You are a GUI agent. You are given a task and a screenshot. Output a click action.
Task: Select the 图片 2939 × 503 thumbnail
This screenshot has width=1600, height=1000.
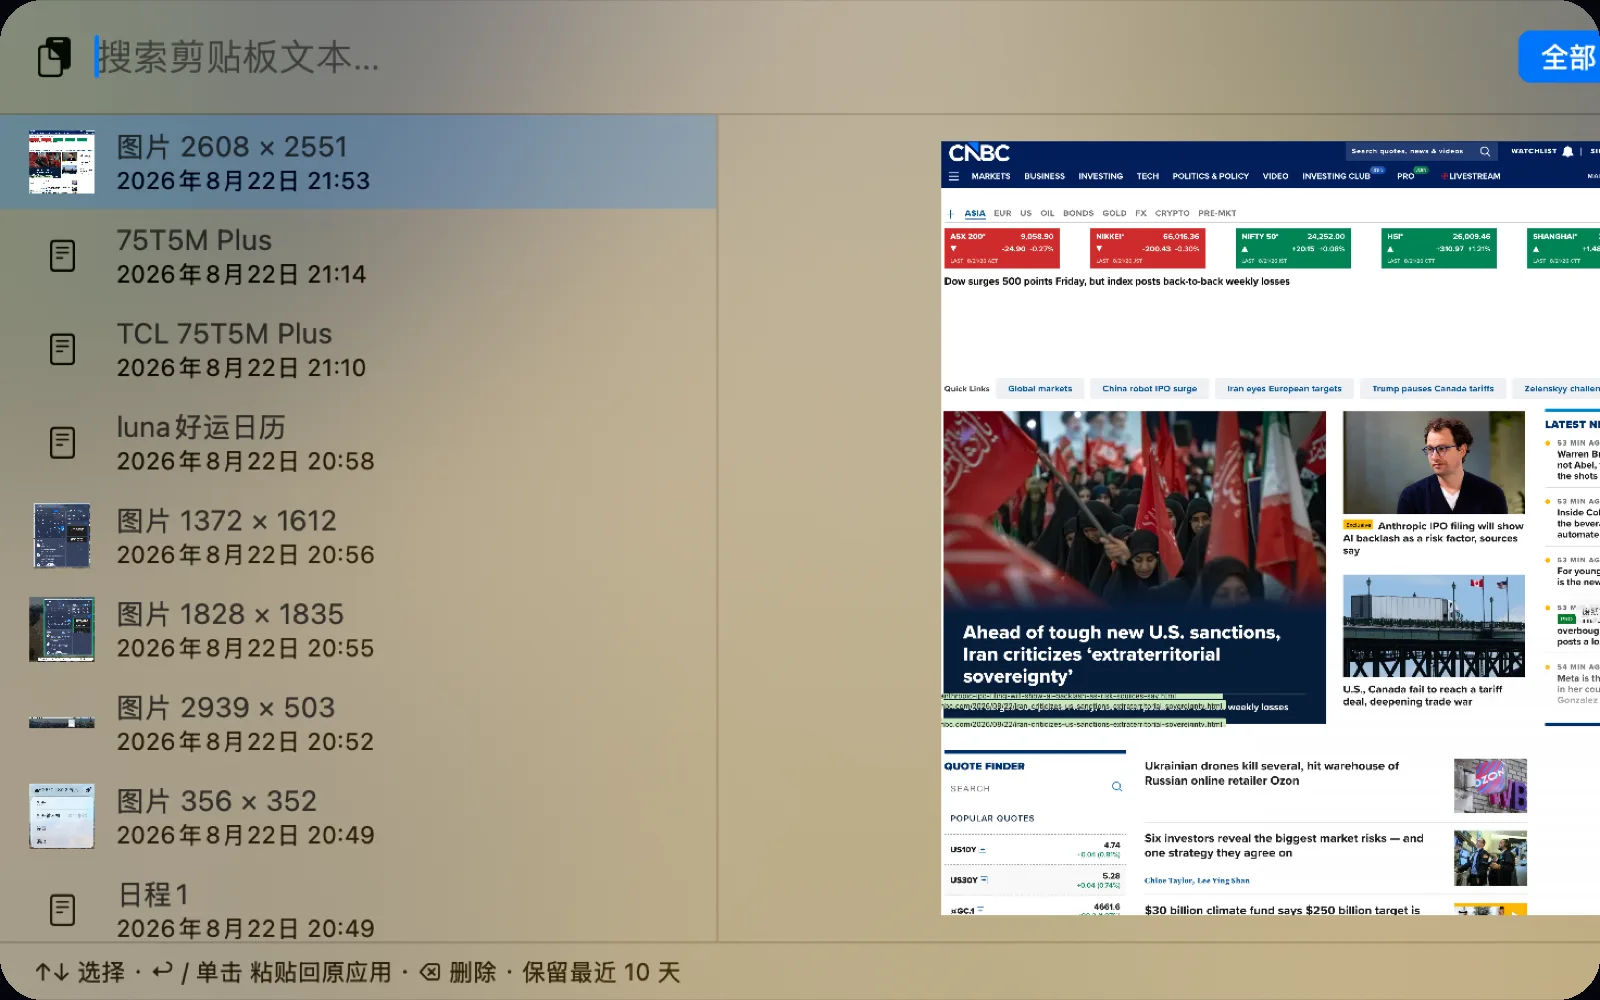(62, 722)
